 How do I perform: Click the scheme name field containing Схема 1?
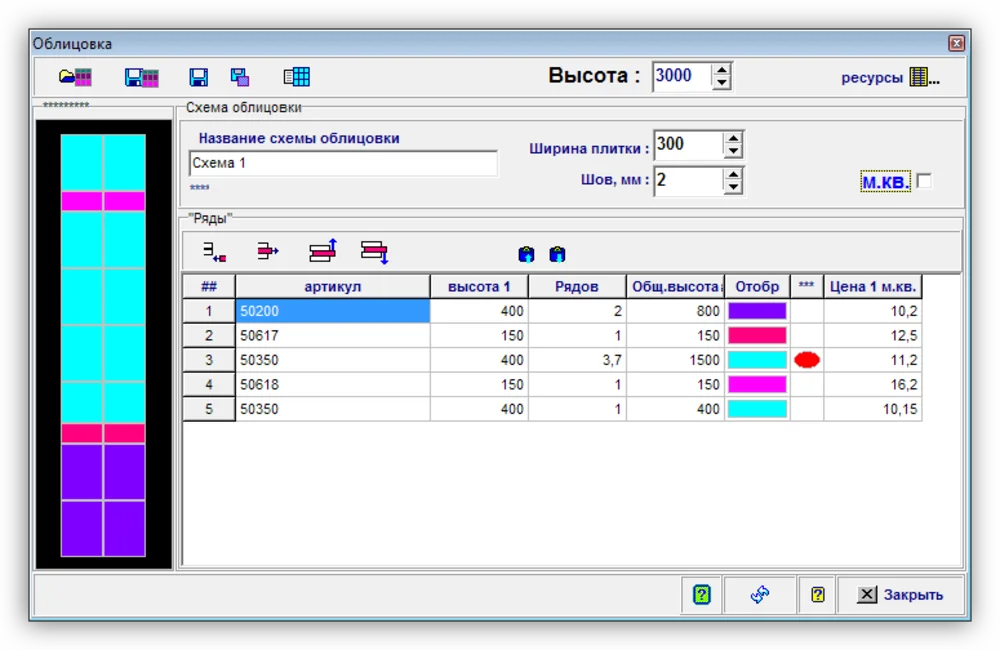tap(342, 164)
